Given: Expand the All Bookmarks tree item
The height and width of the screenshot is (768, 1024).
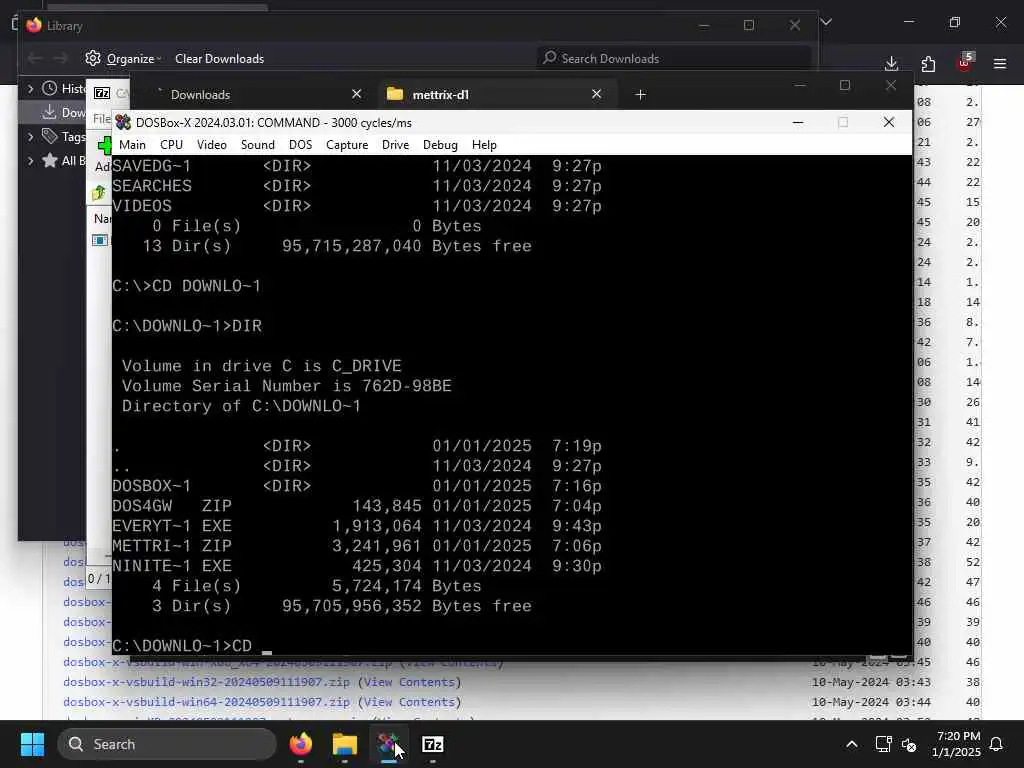Looking at the screenshot, I should [x=30, y=161].
